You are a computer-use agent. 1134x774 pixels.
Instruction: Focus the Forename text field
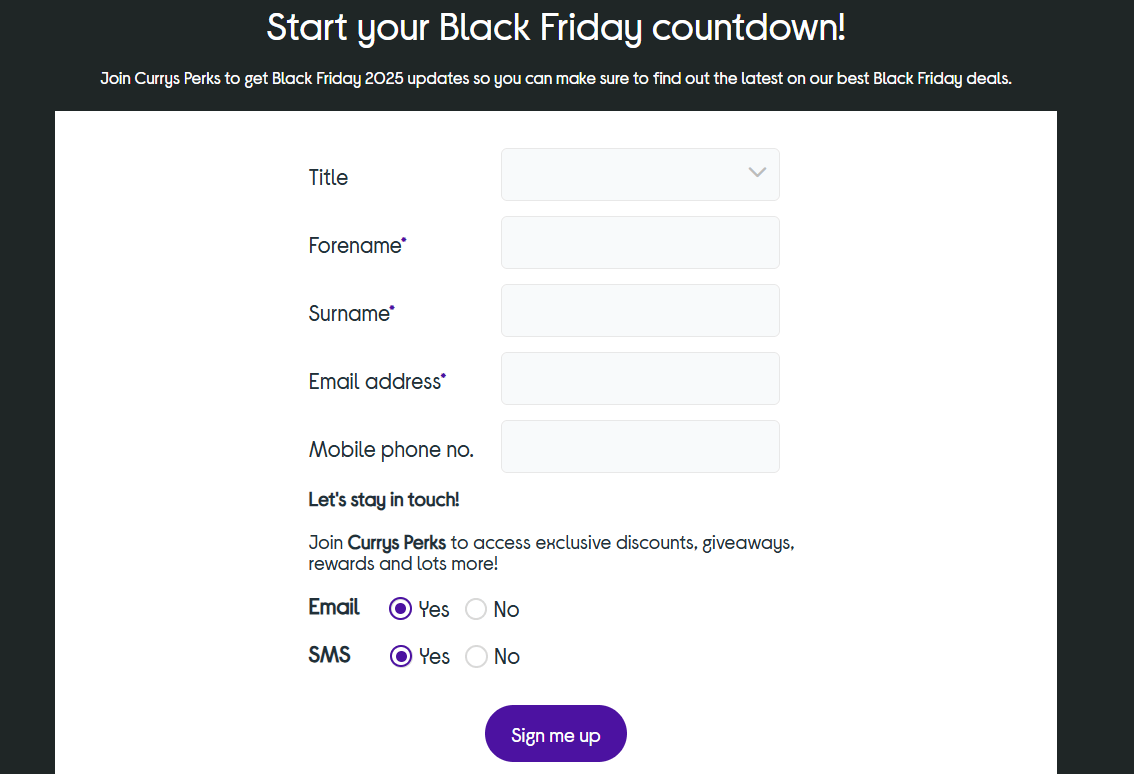coord(640,242)
